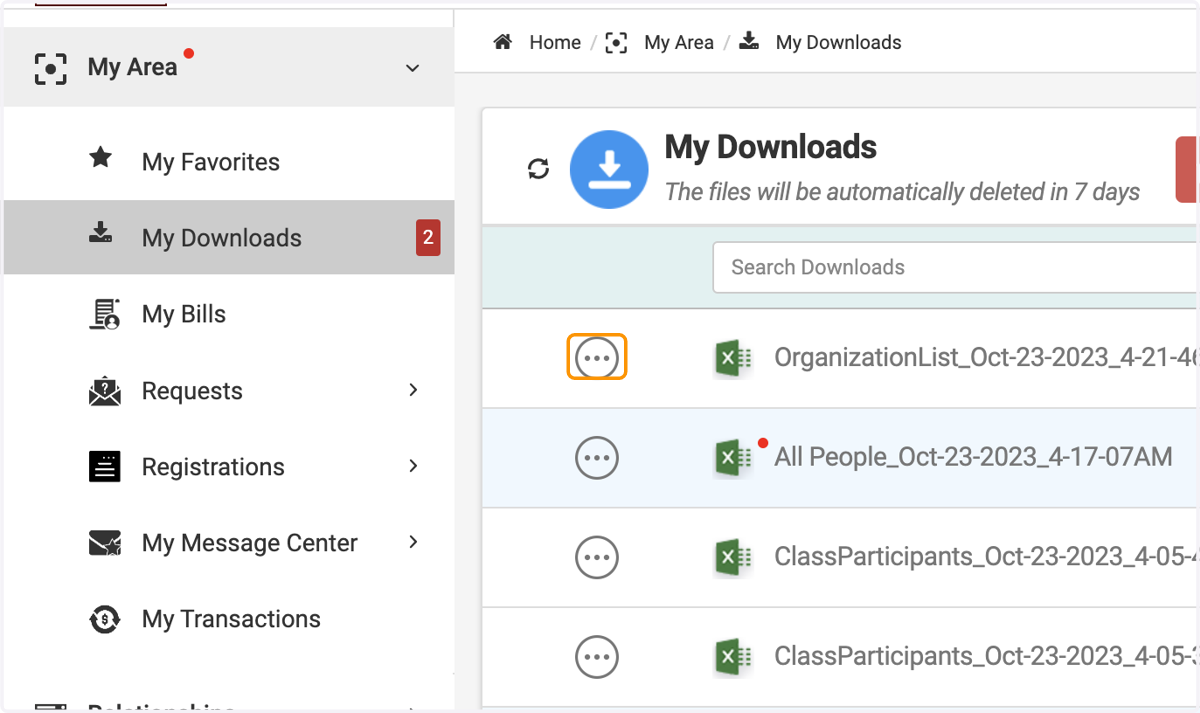
Task: Open file ClassParticipants_Oct-23-2023_4-05-4
Action: tap(986, 557)
